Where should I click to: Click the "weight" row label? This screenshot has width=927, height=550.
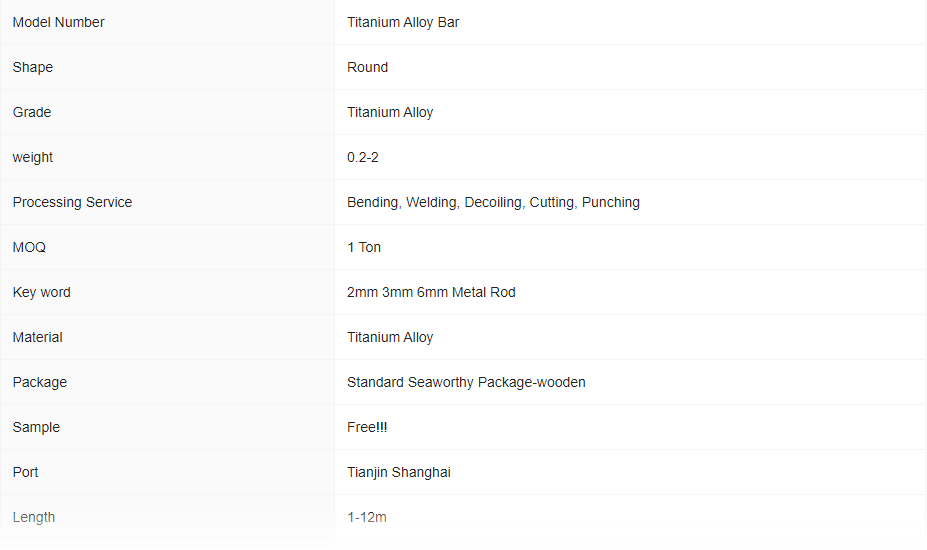point(33,157)
